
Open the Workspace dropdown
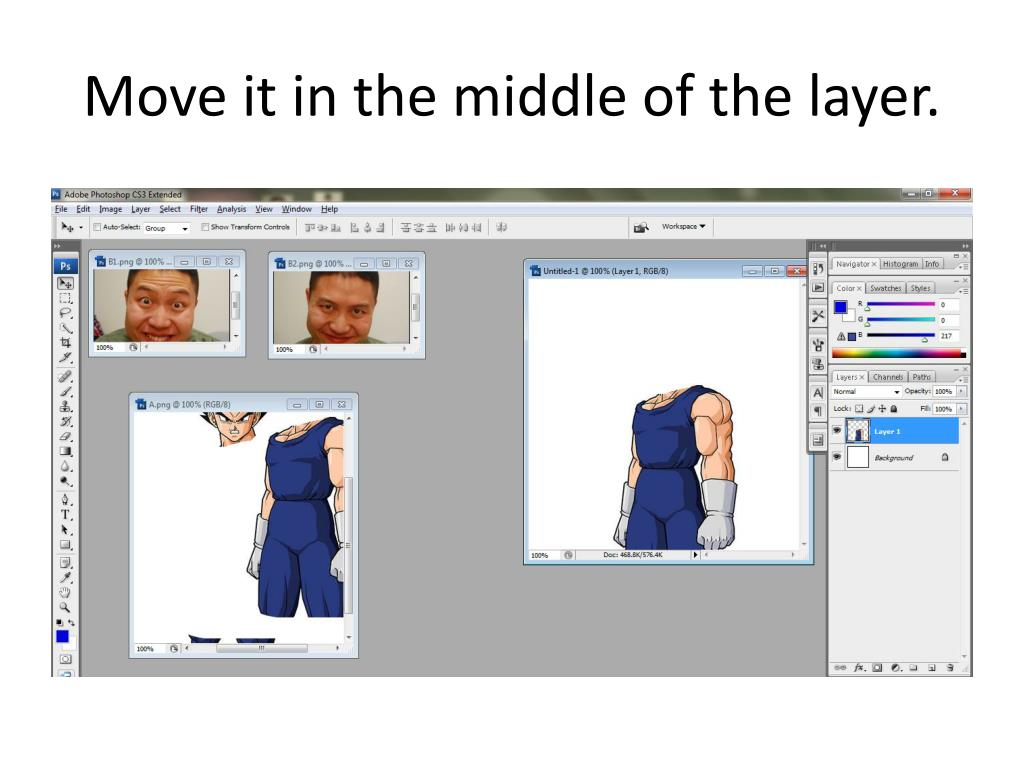tap(683, 227)
